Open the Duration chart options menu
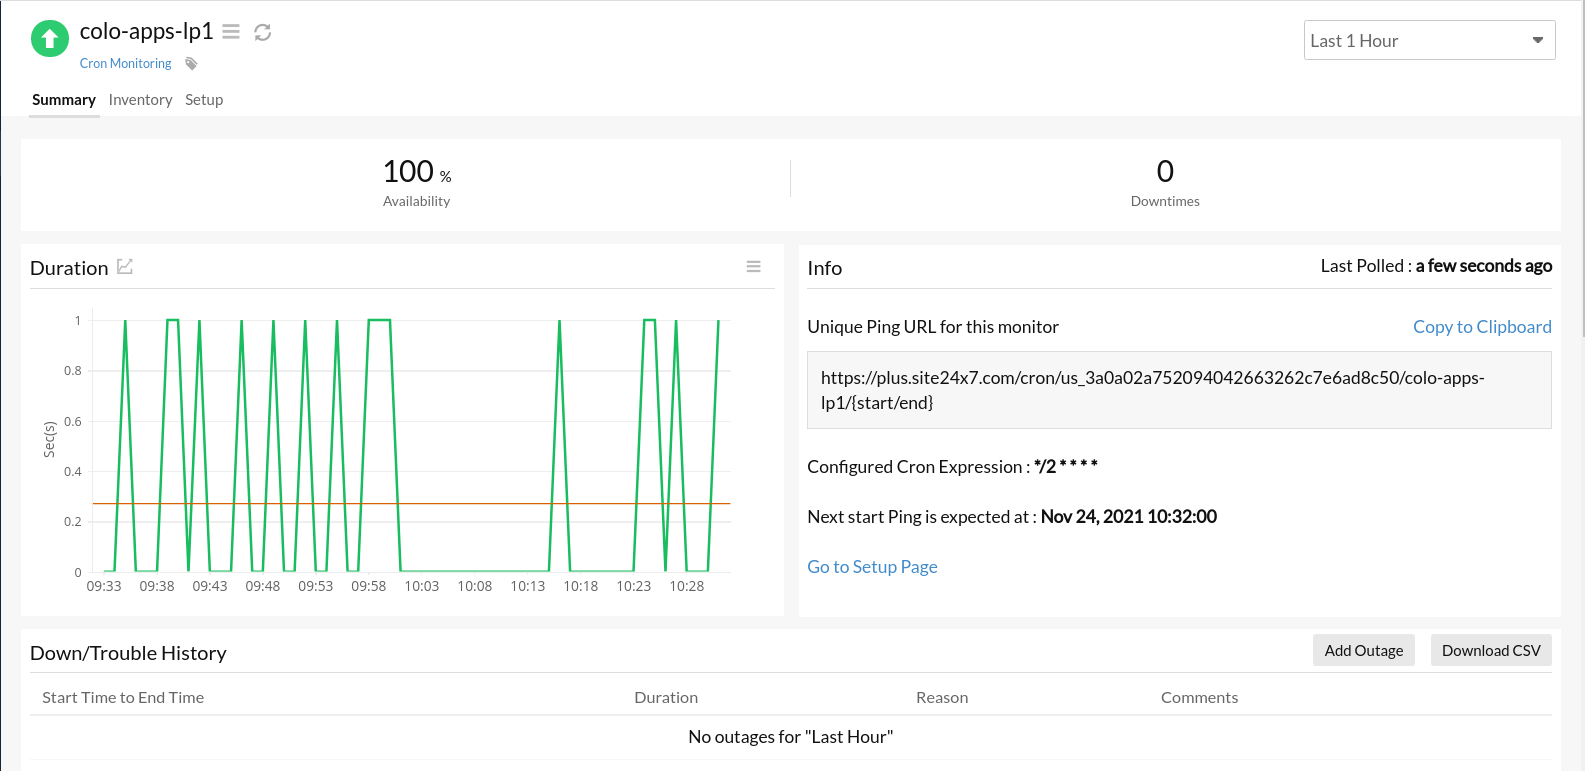 coord(754,267)
